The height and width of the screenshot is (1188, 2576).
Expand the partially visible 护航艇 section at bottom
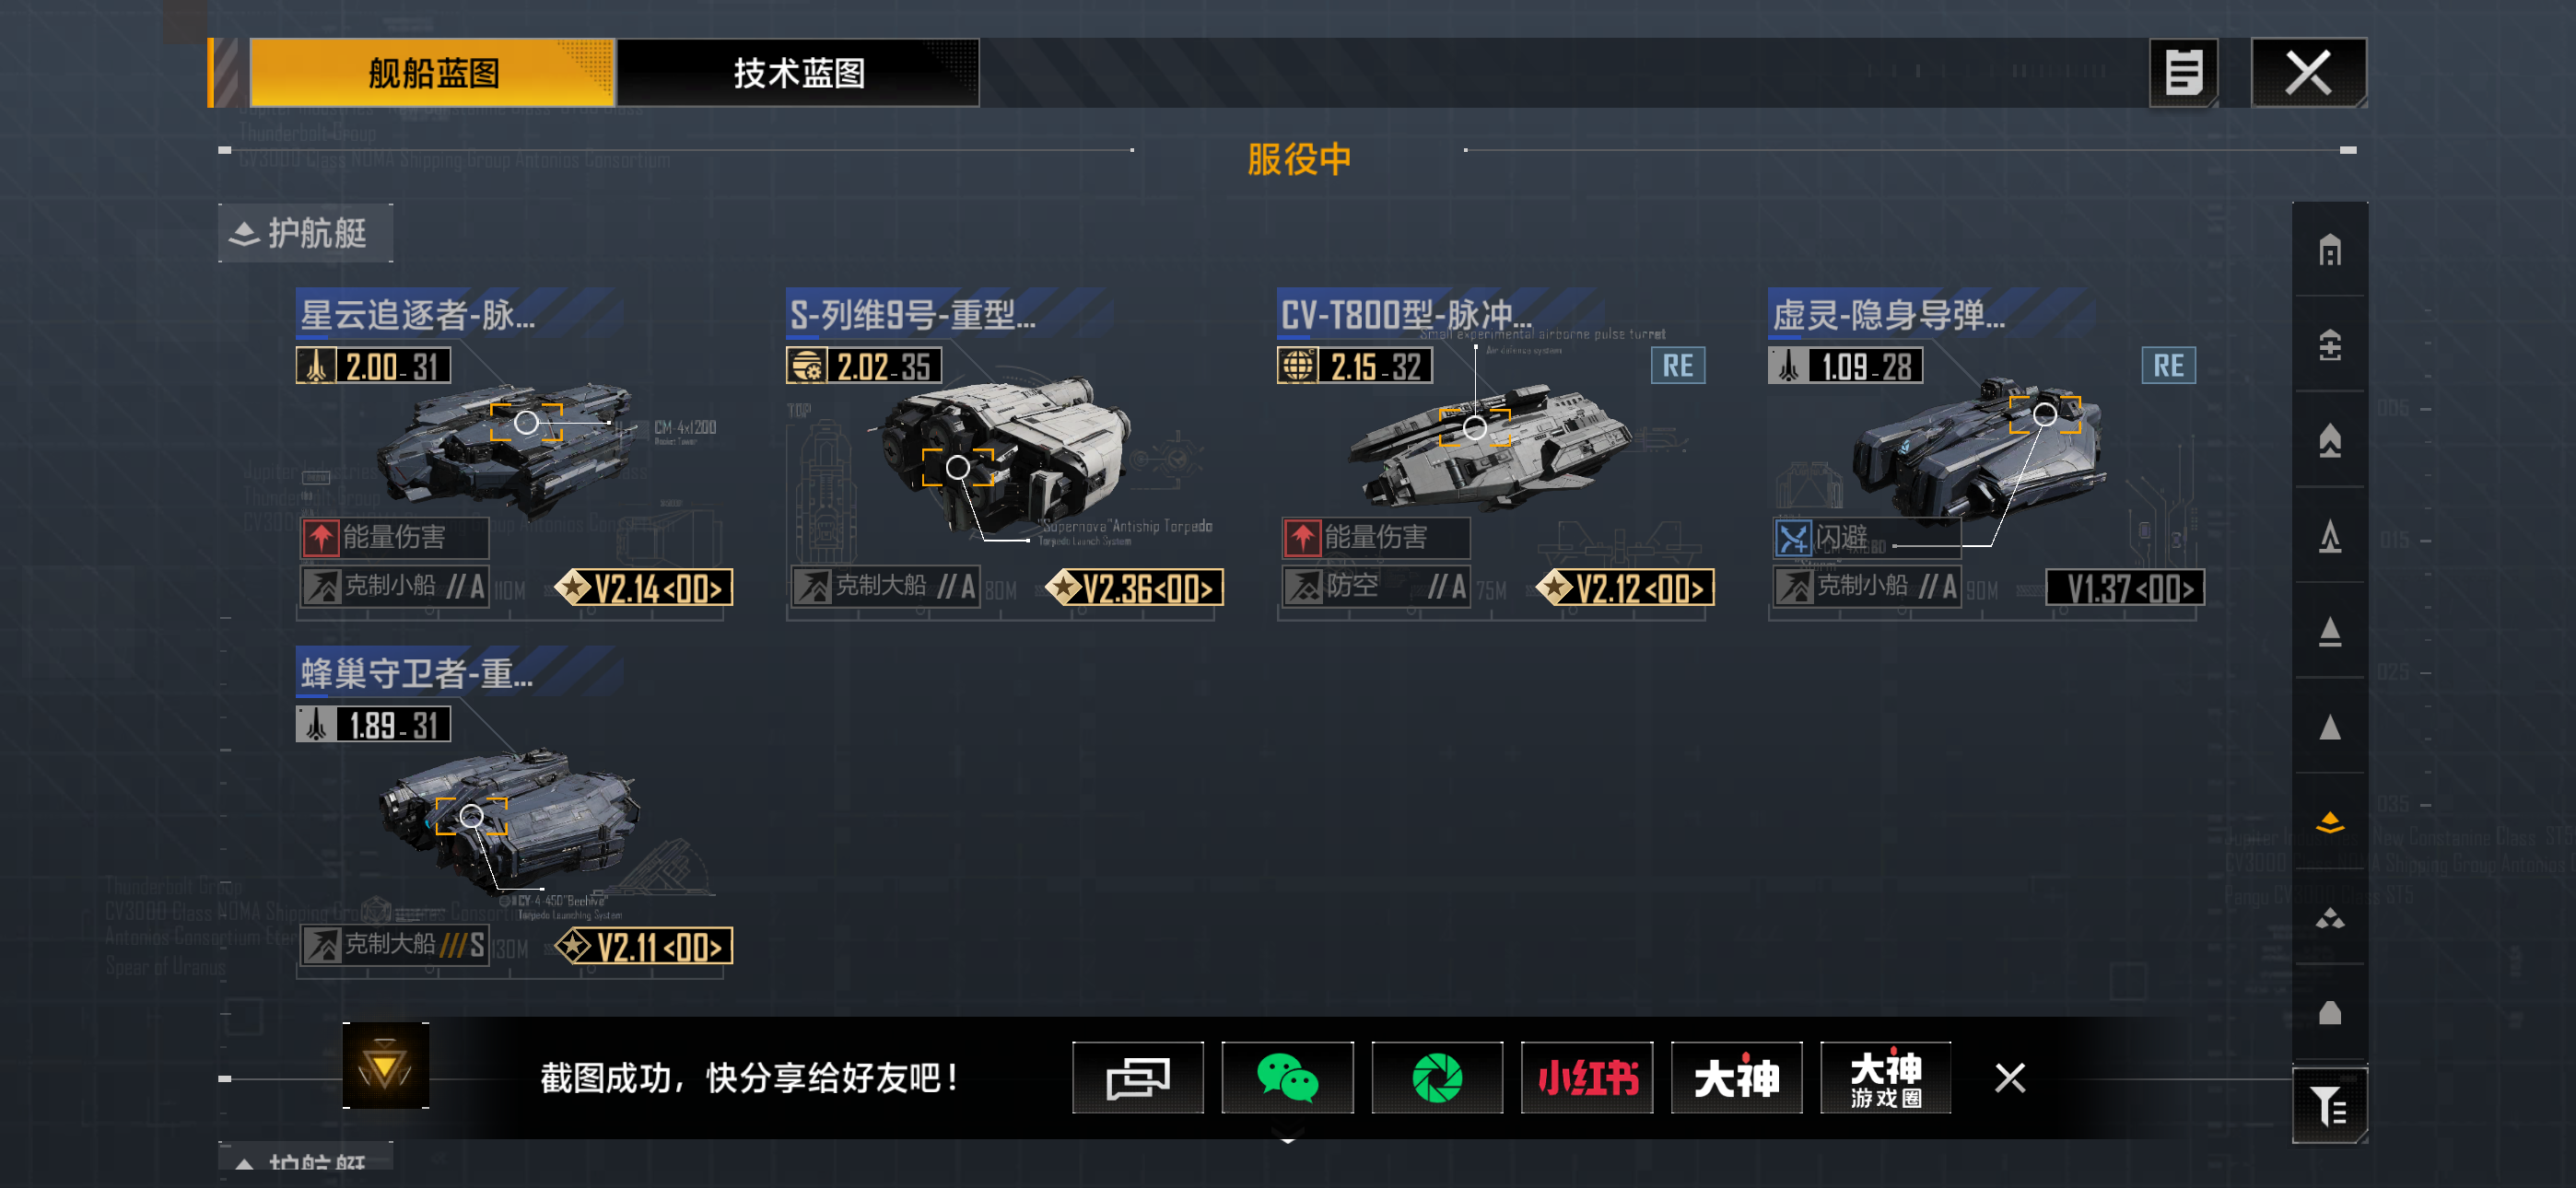pos(305,1162)
